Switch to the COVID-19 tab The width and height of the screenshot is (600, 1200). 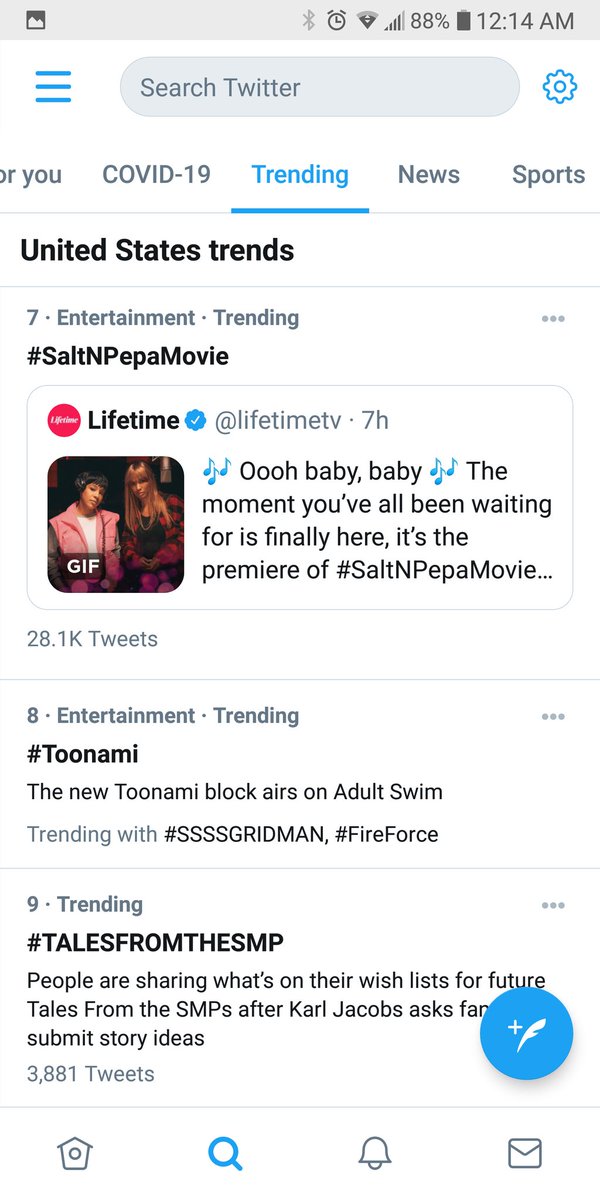tap(156, 175)
